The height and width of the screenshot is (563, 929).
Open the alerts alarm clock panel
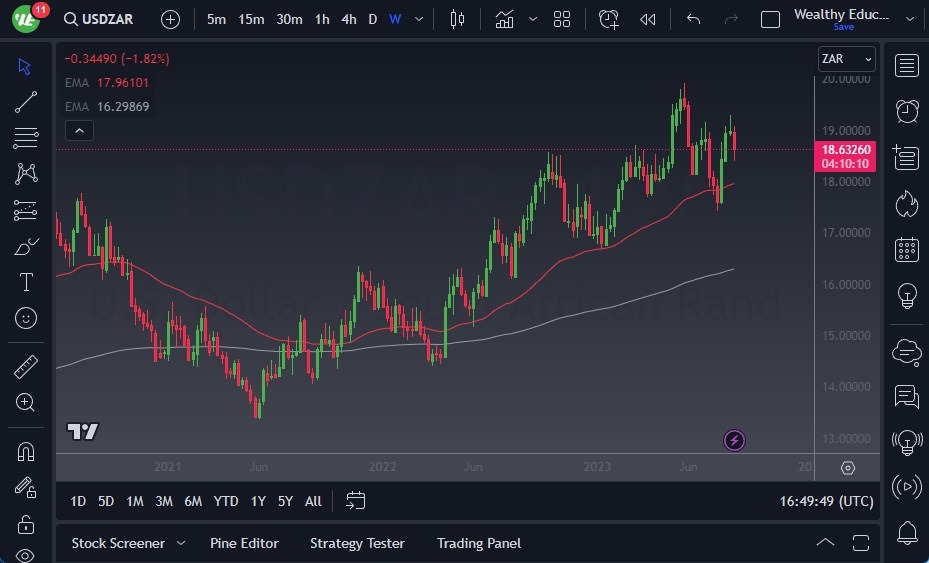coord(907,111)
